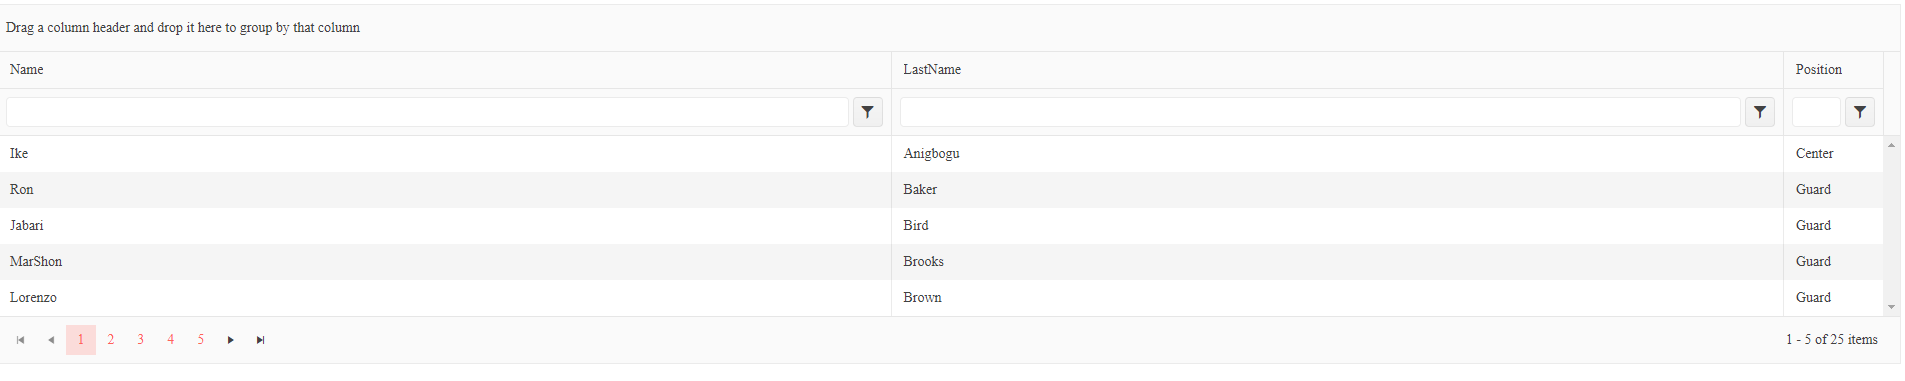Sort by the Position column header
This screenshot has width=1905, height=381.
[x=1818, y=70]
